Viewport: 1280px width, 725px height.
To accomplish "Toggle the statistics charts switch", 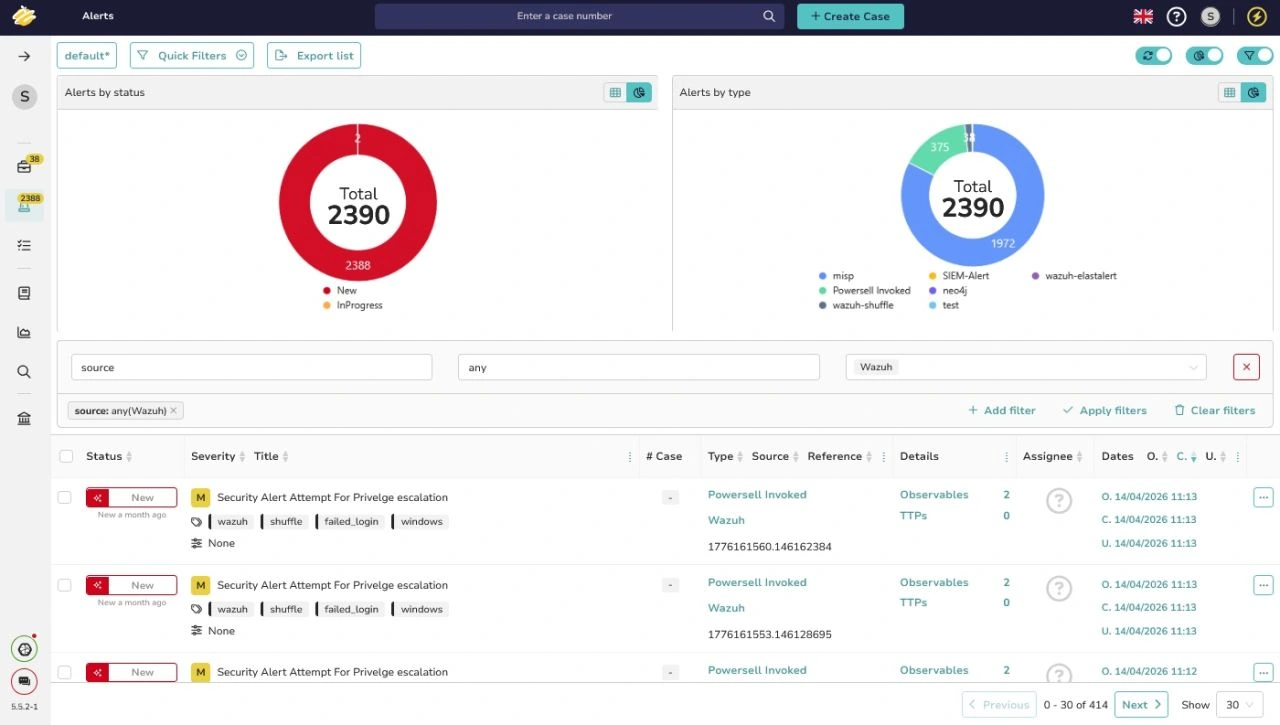I will 1204,56.
